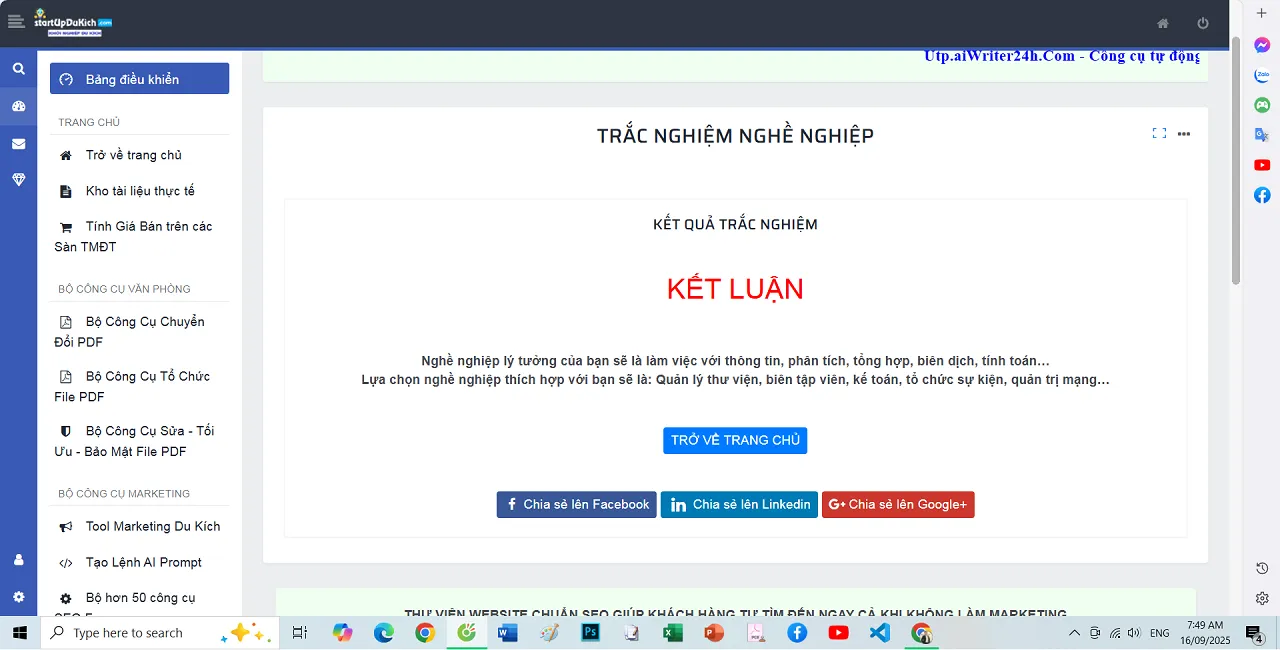The height and width of the screenshot is (650, 1280).
Task: Open Tool Marketing Du Kích
Action: [x=139, y=526]
